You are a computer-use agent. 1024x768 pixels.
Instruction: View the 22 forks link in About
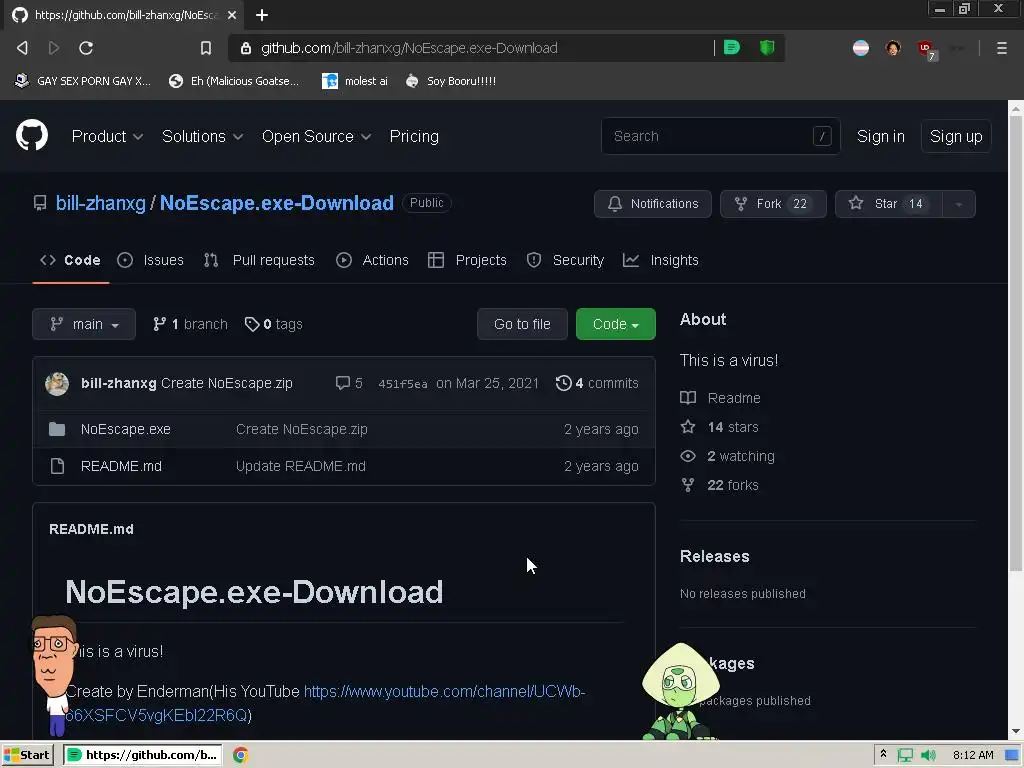click(720, 485)
